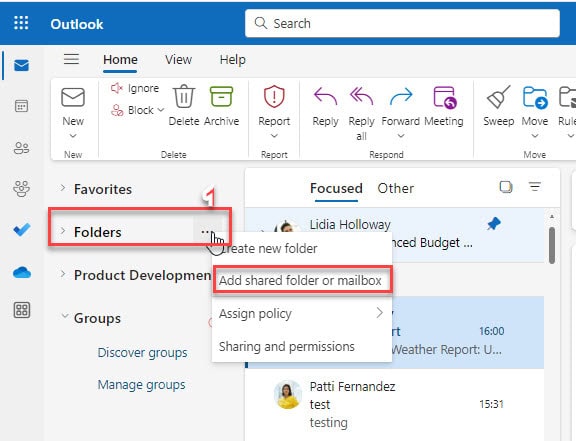Expand the New mail dropdown arrow
Image resolution: width=576 pixels, height=441 pixels.
tap(73, 136)
